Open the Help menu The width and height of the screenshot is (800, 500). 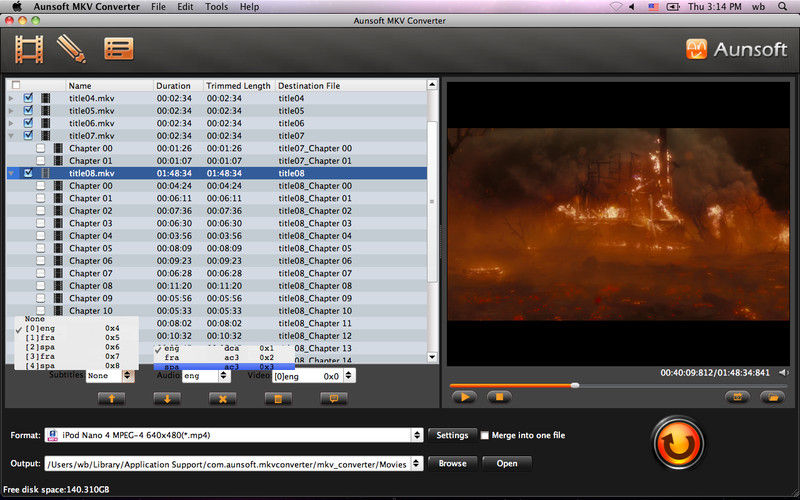click(x=249, y=7)
